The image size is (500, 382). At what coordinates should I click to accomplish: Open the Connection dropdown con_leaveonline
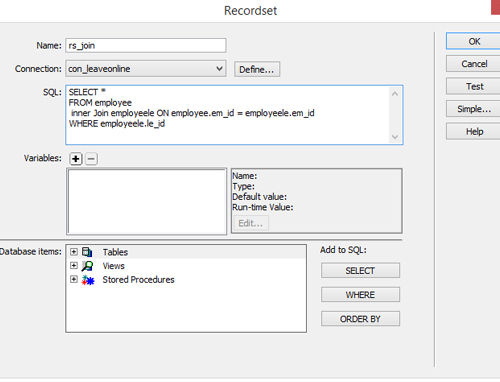[x=146, y=69]
